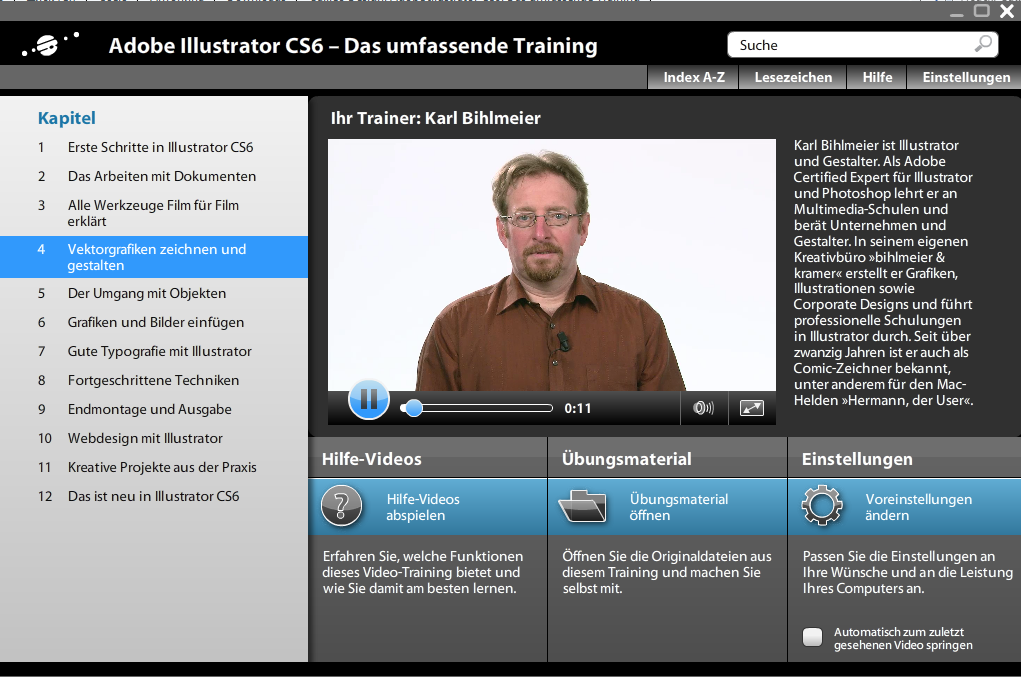1021x677 pixels.
Task: Open the Hilfe tab
Action: 877,77
